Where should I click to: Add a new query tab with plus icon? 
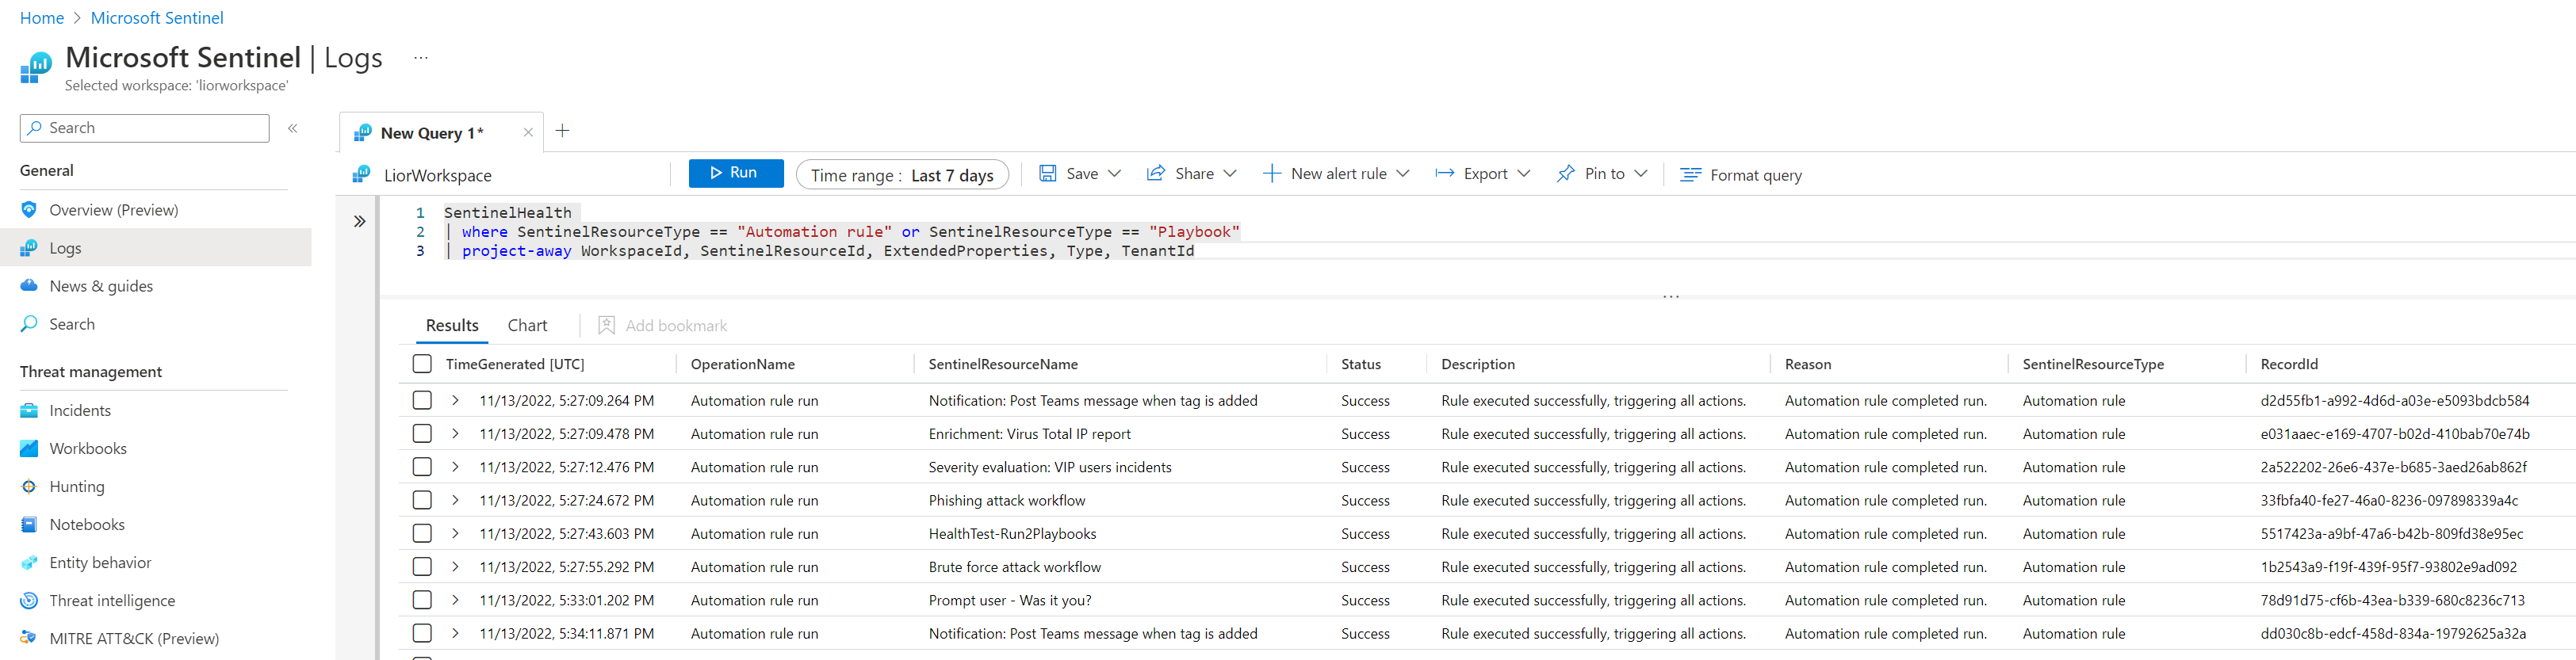pyautogui.click(x=562, y=131)
